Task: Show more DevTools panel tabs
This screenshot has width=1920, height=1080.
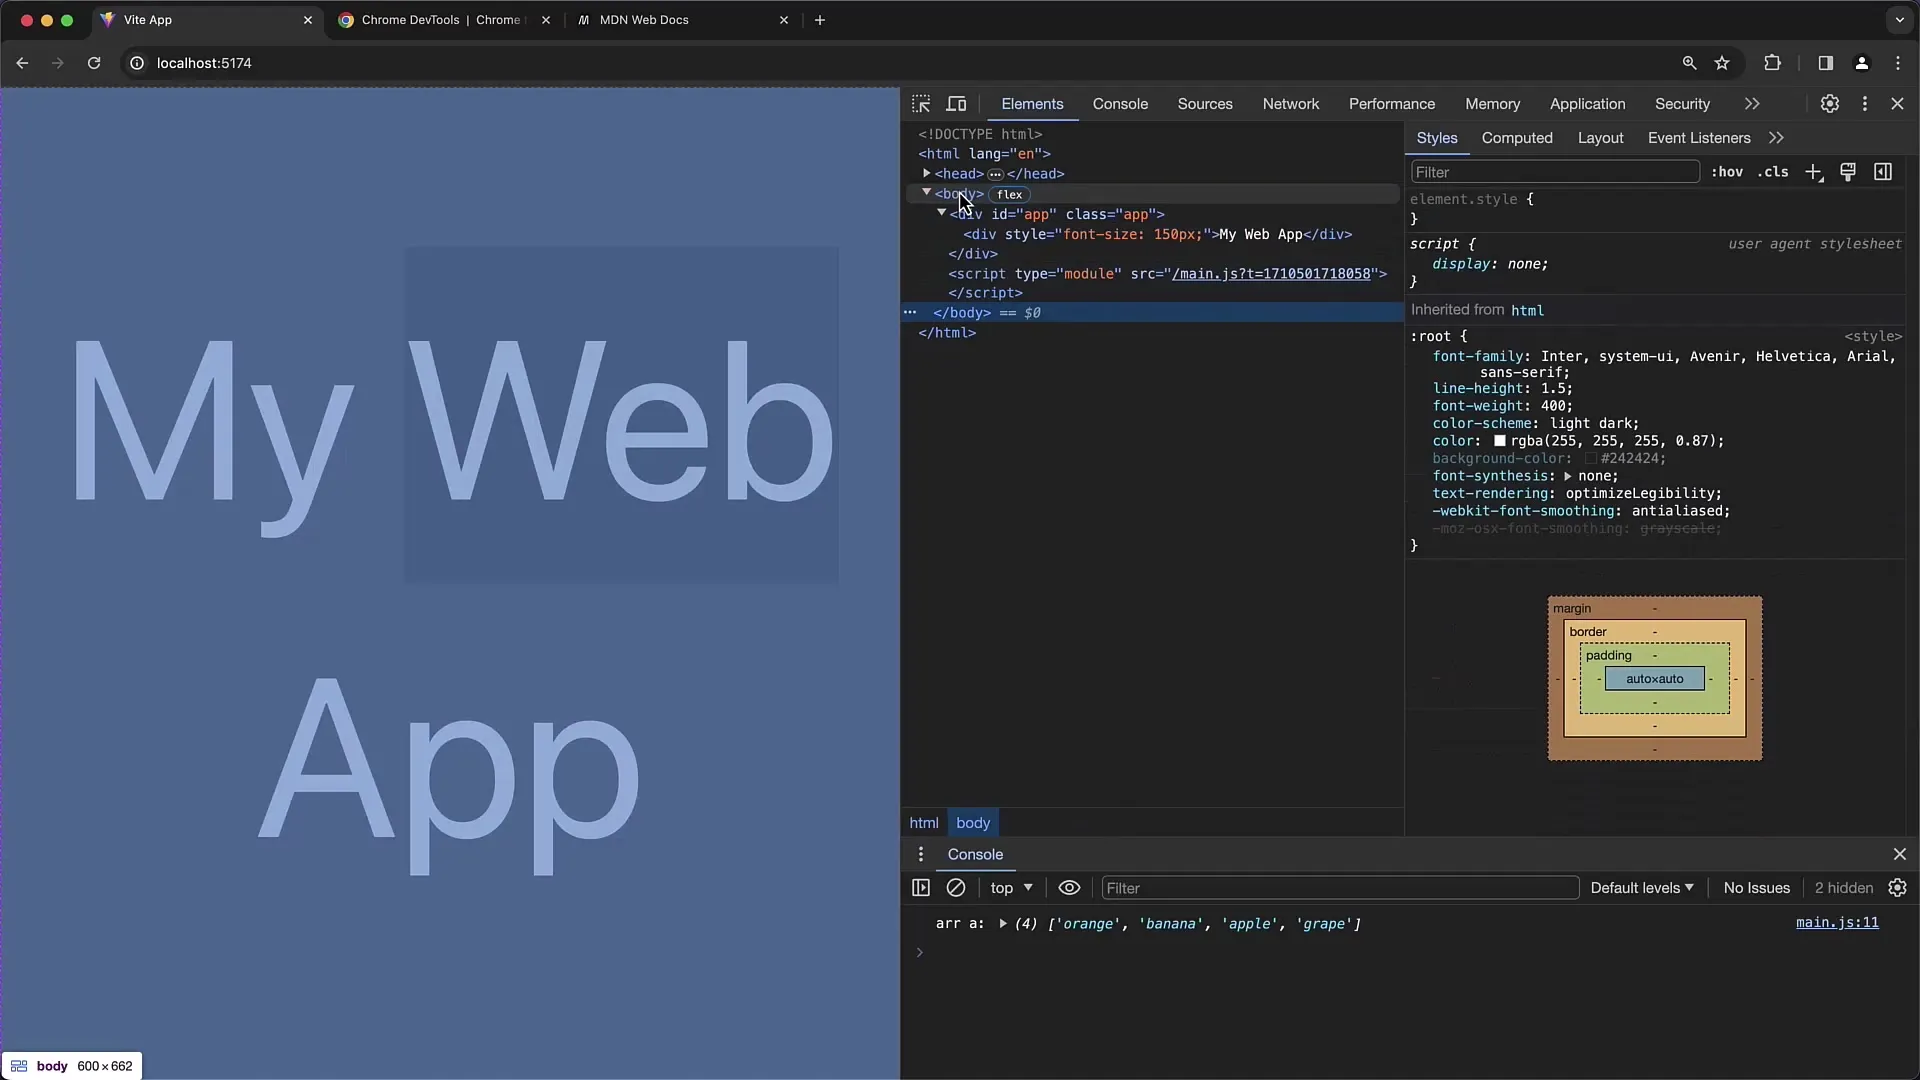Action: 1752,104
